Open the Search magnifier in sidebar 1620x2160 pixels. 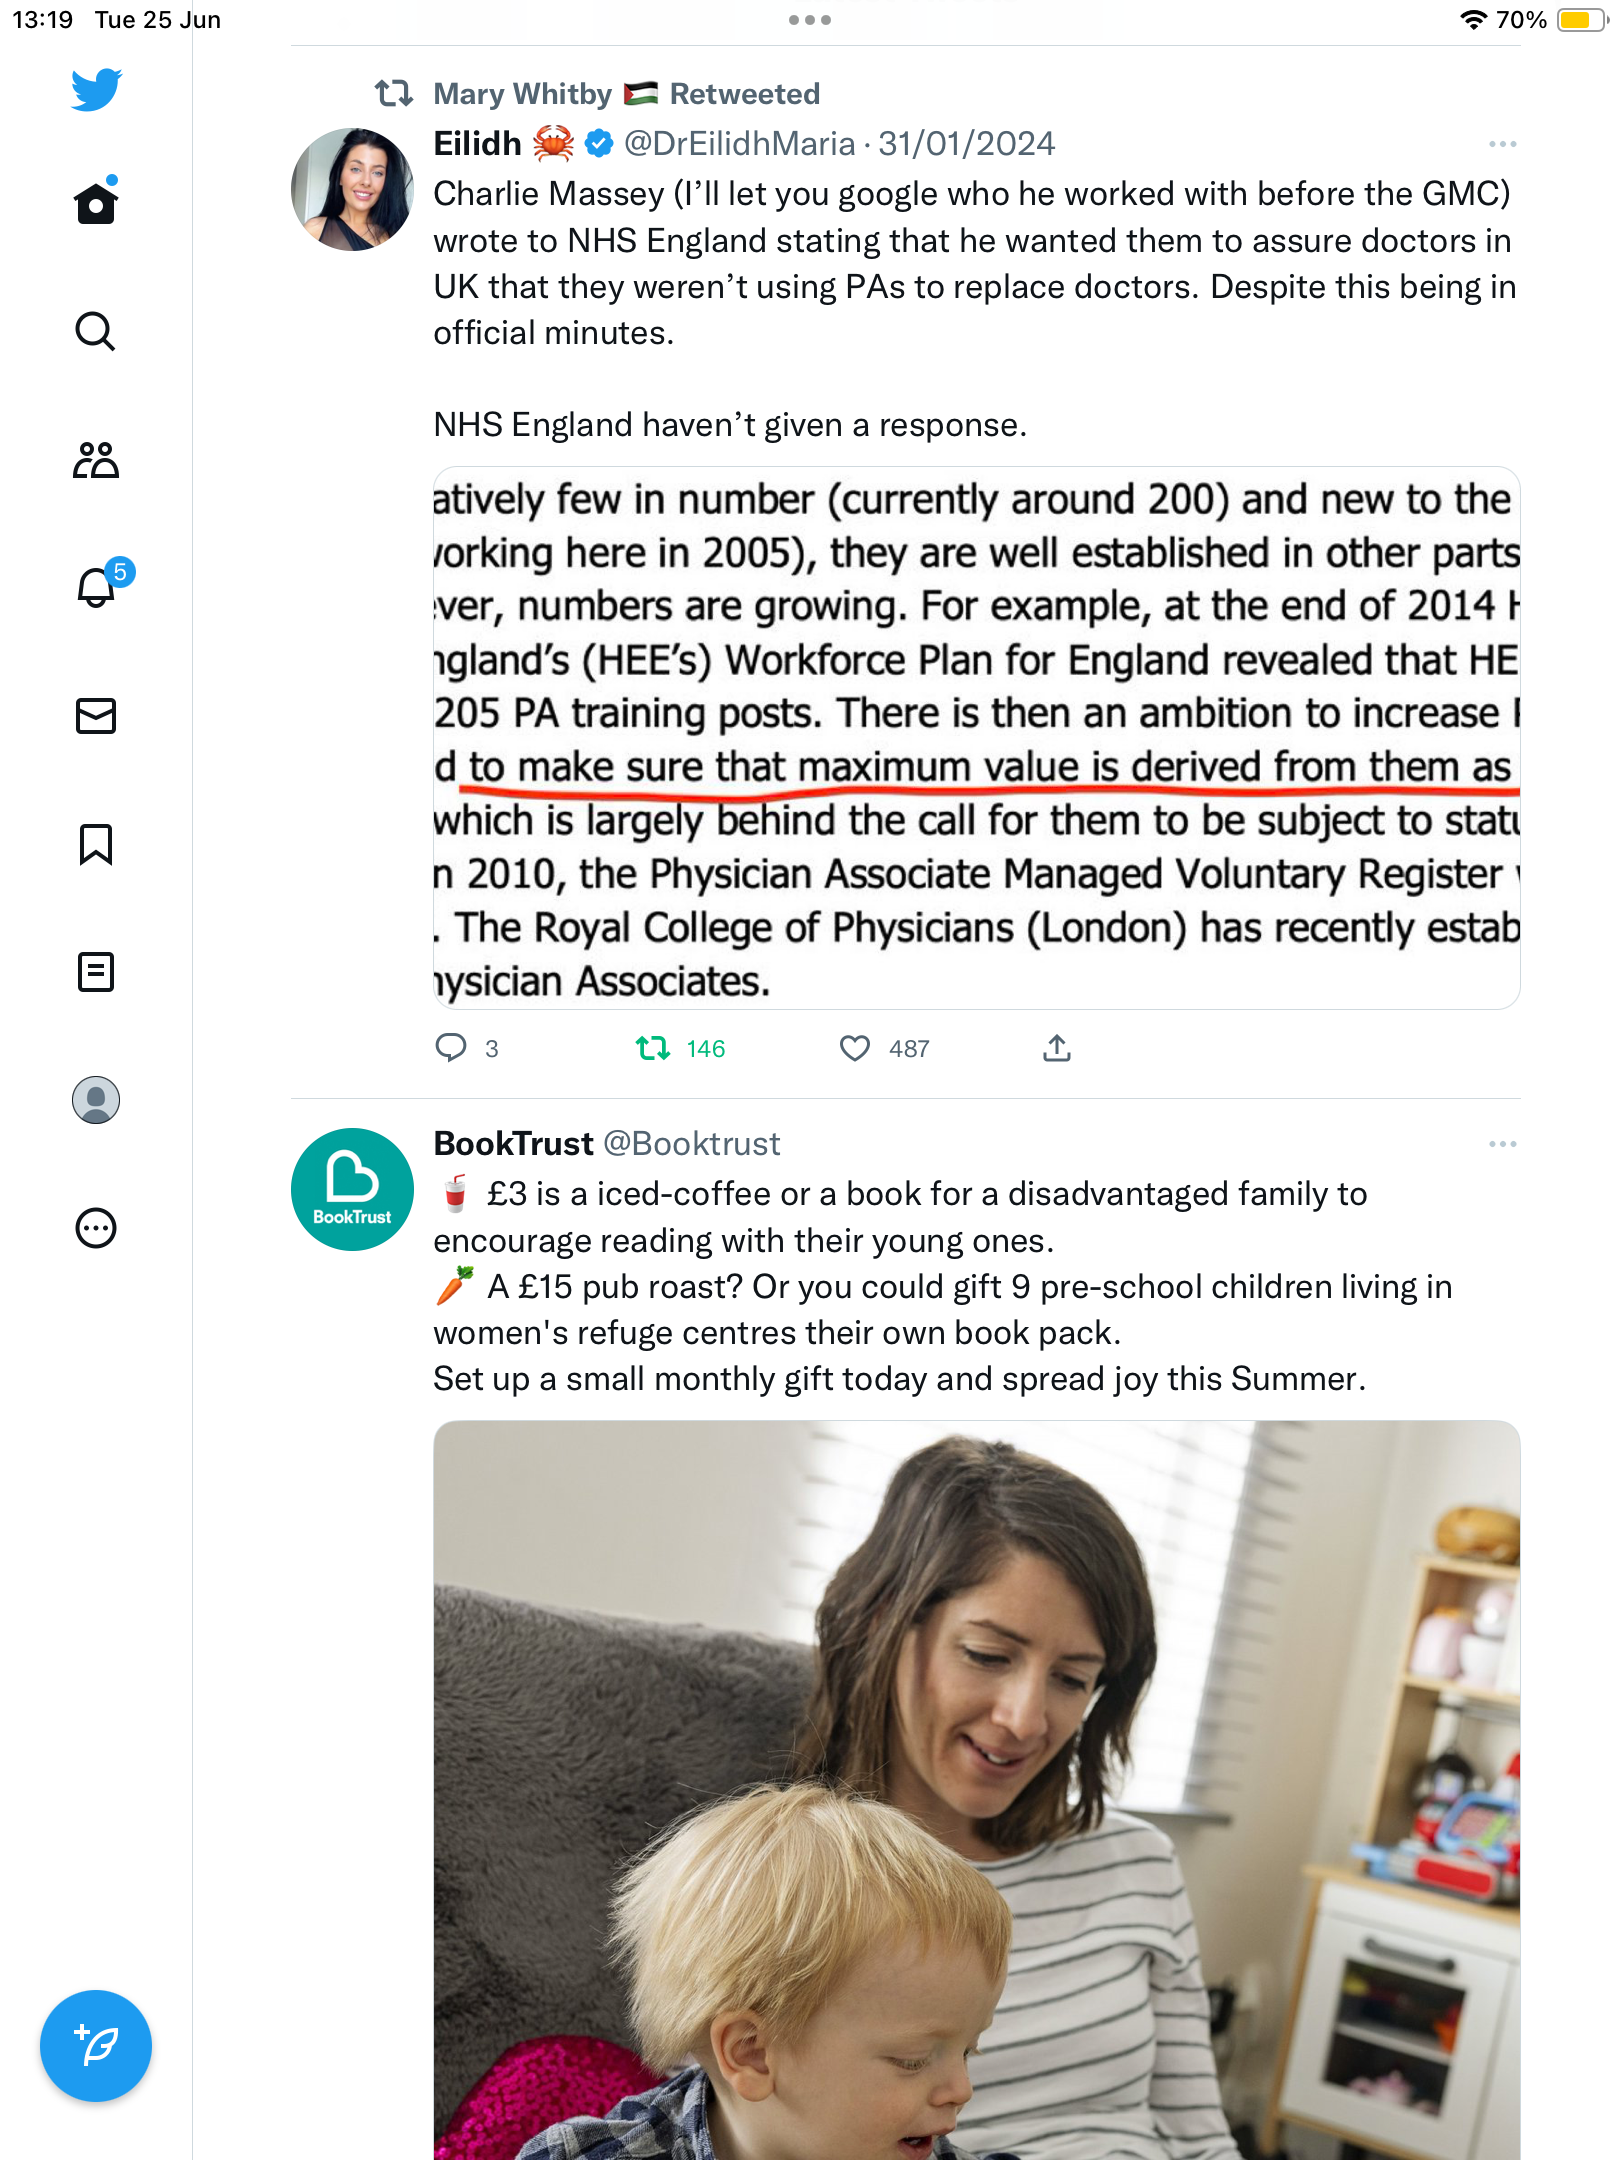coord(96,331)
